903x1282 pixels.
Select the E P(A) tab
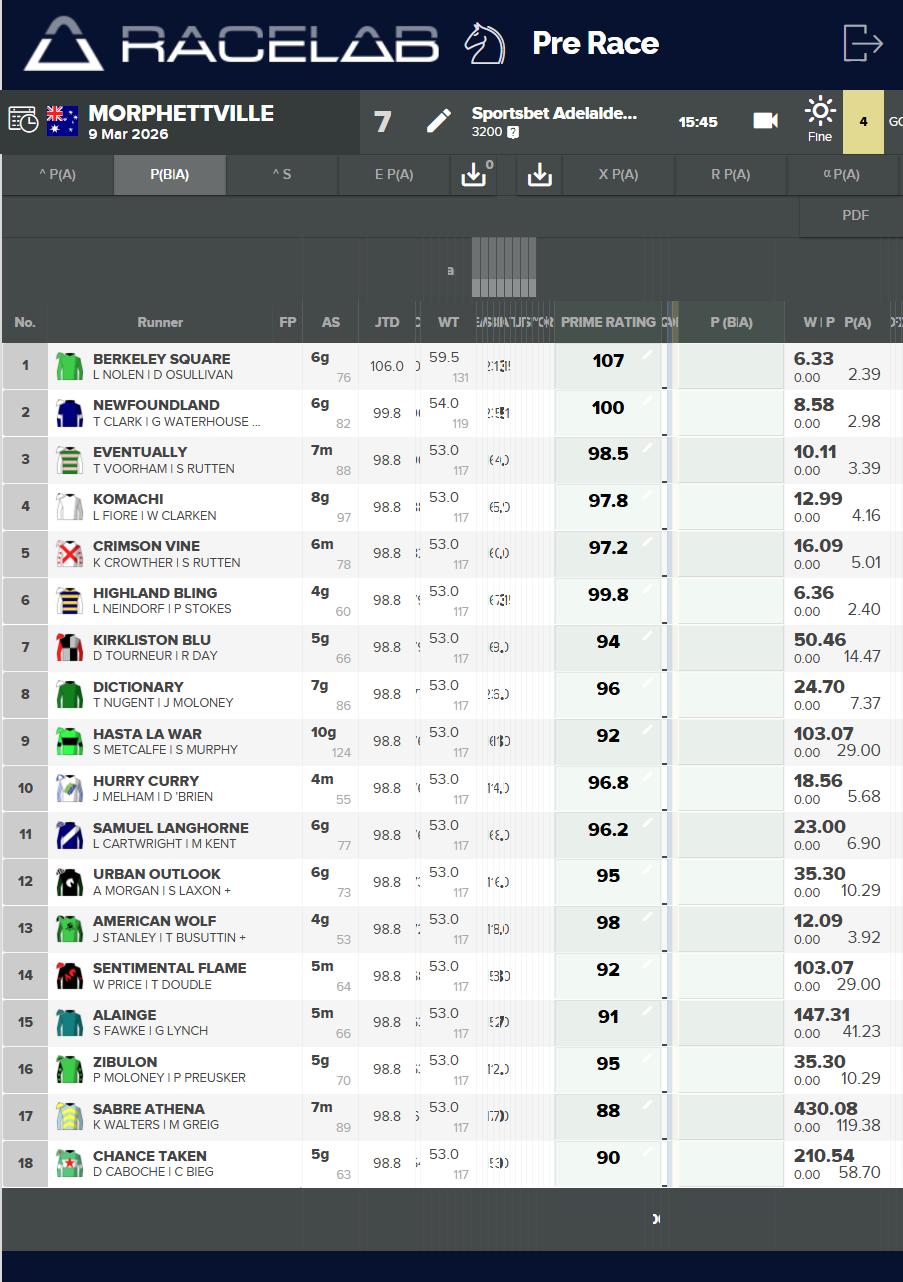pos(394,175)
